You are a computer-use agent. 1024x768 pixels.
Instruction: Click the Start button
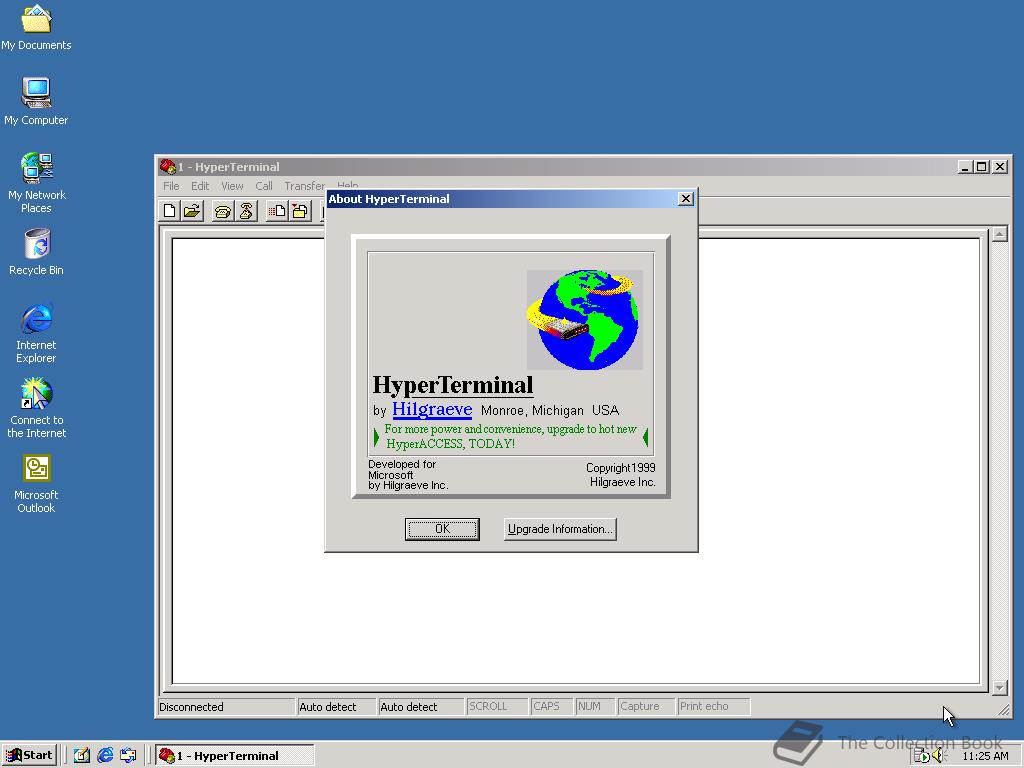click(x=29, y=756)
